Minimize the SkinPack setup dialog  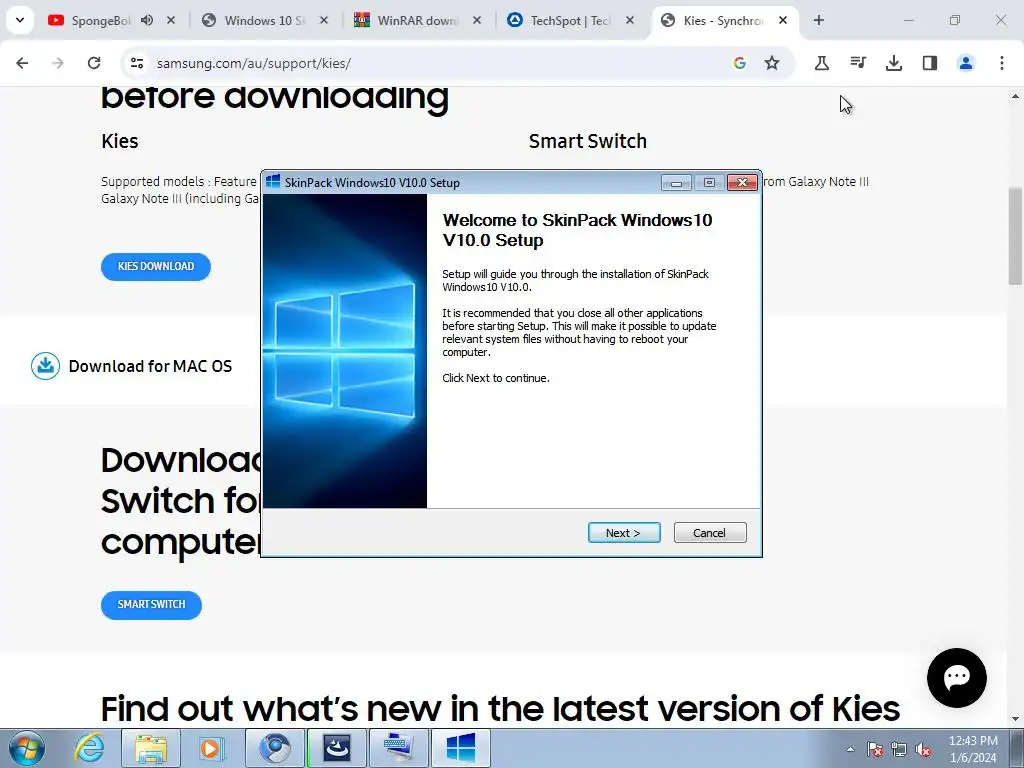point(676,183)
